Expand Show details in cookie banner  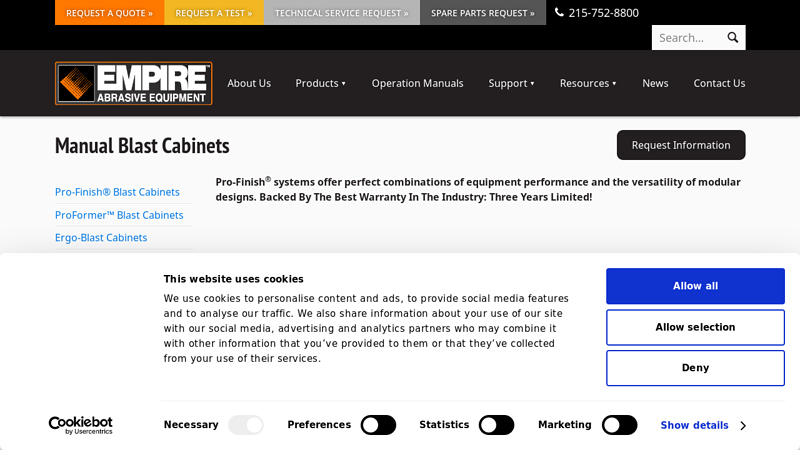click(x=702, y=425)
